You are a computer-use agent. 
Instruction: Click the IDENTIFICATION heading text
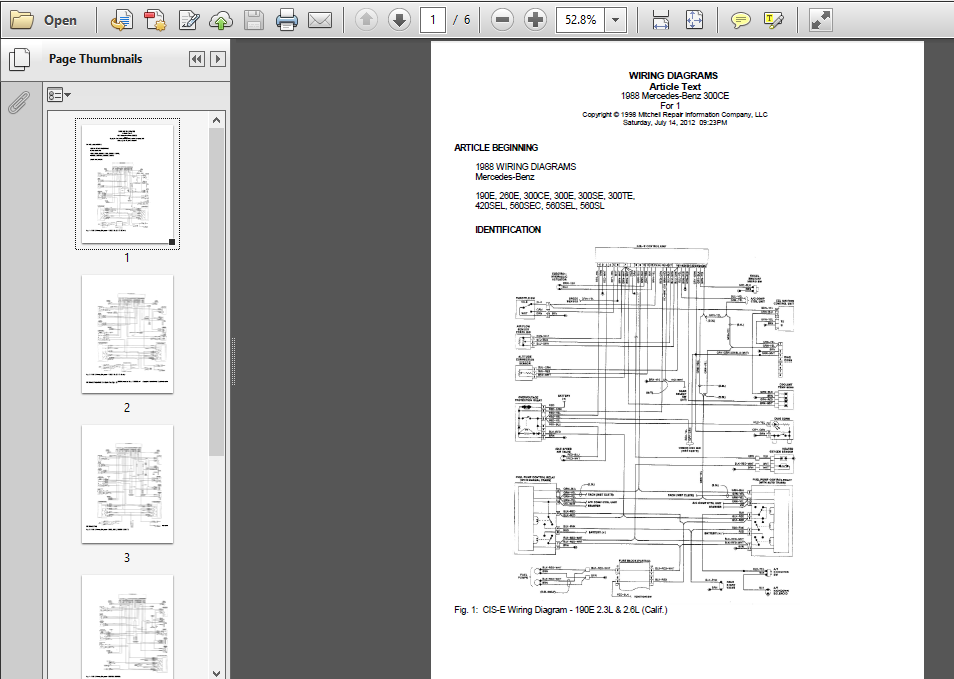coord(508,230)
